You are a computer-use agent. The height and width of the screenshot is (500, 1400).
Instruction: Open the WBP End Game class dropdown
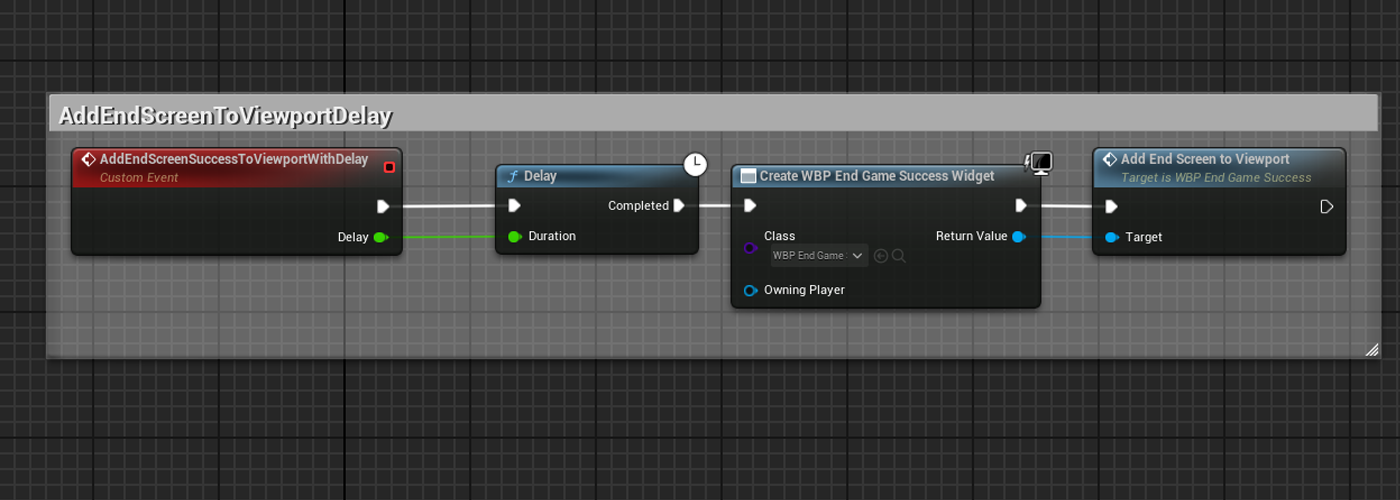[x=818, y=256]
